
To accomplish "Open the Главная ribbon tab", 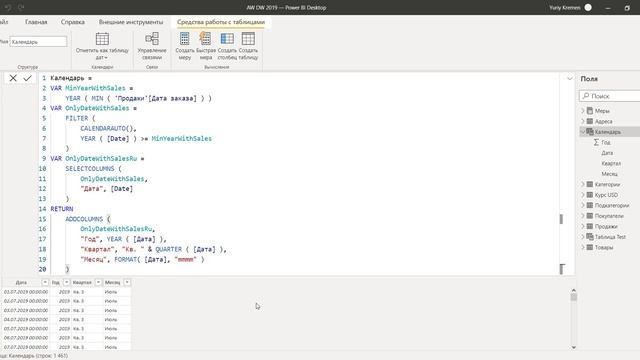I will click(36, 22).
